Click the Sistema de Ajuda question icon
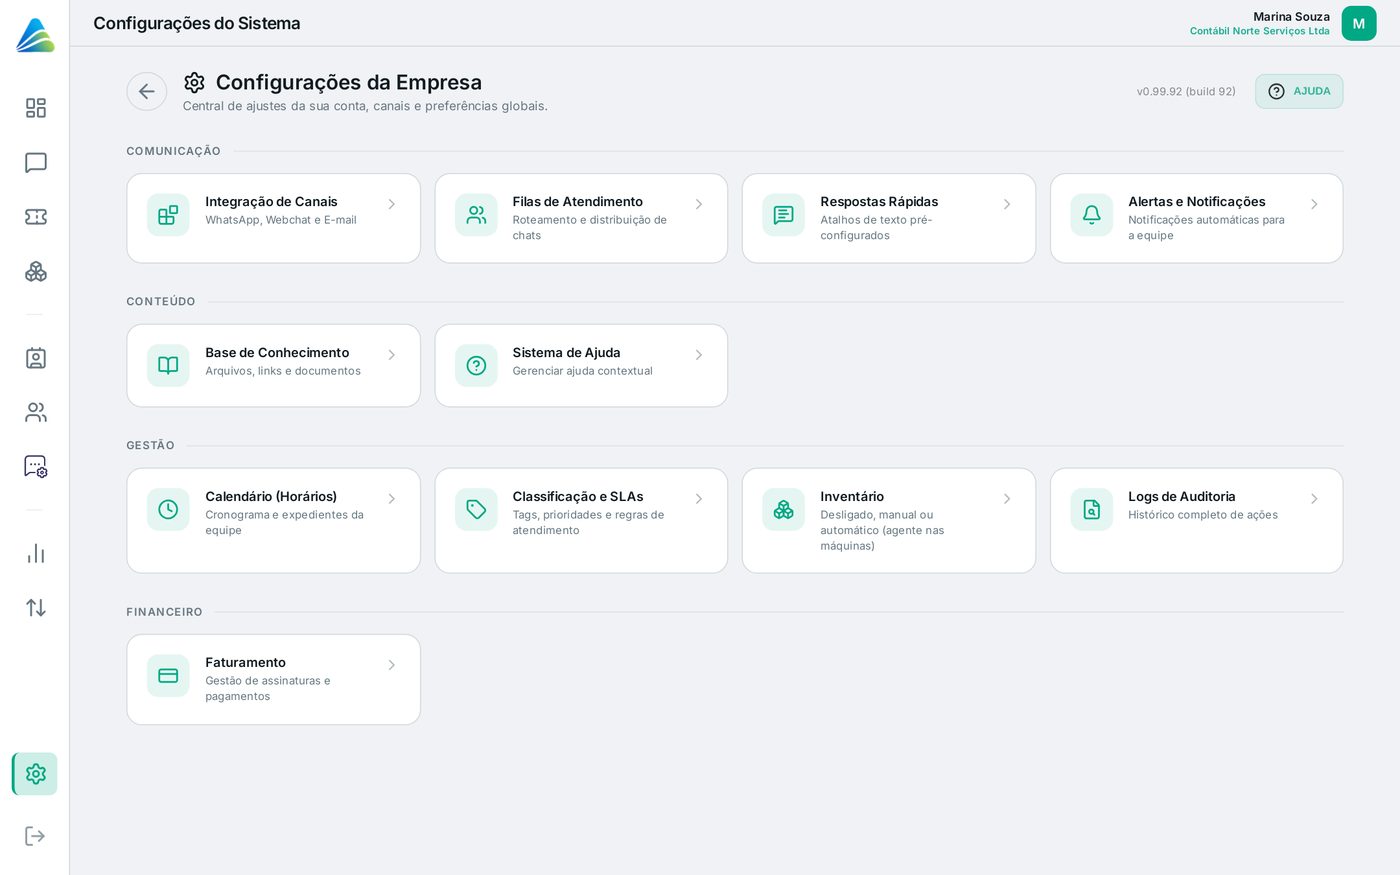The image size is (1400, 875). point(476,366)
